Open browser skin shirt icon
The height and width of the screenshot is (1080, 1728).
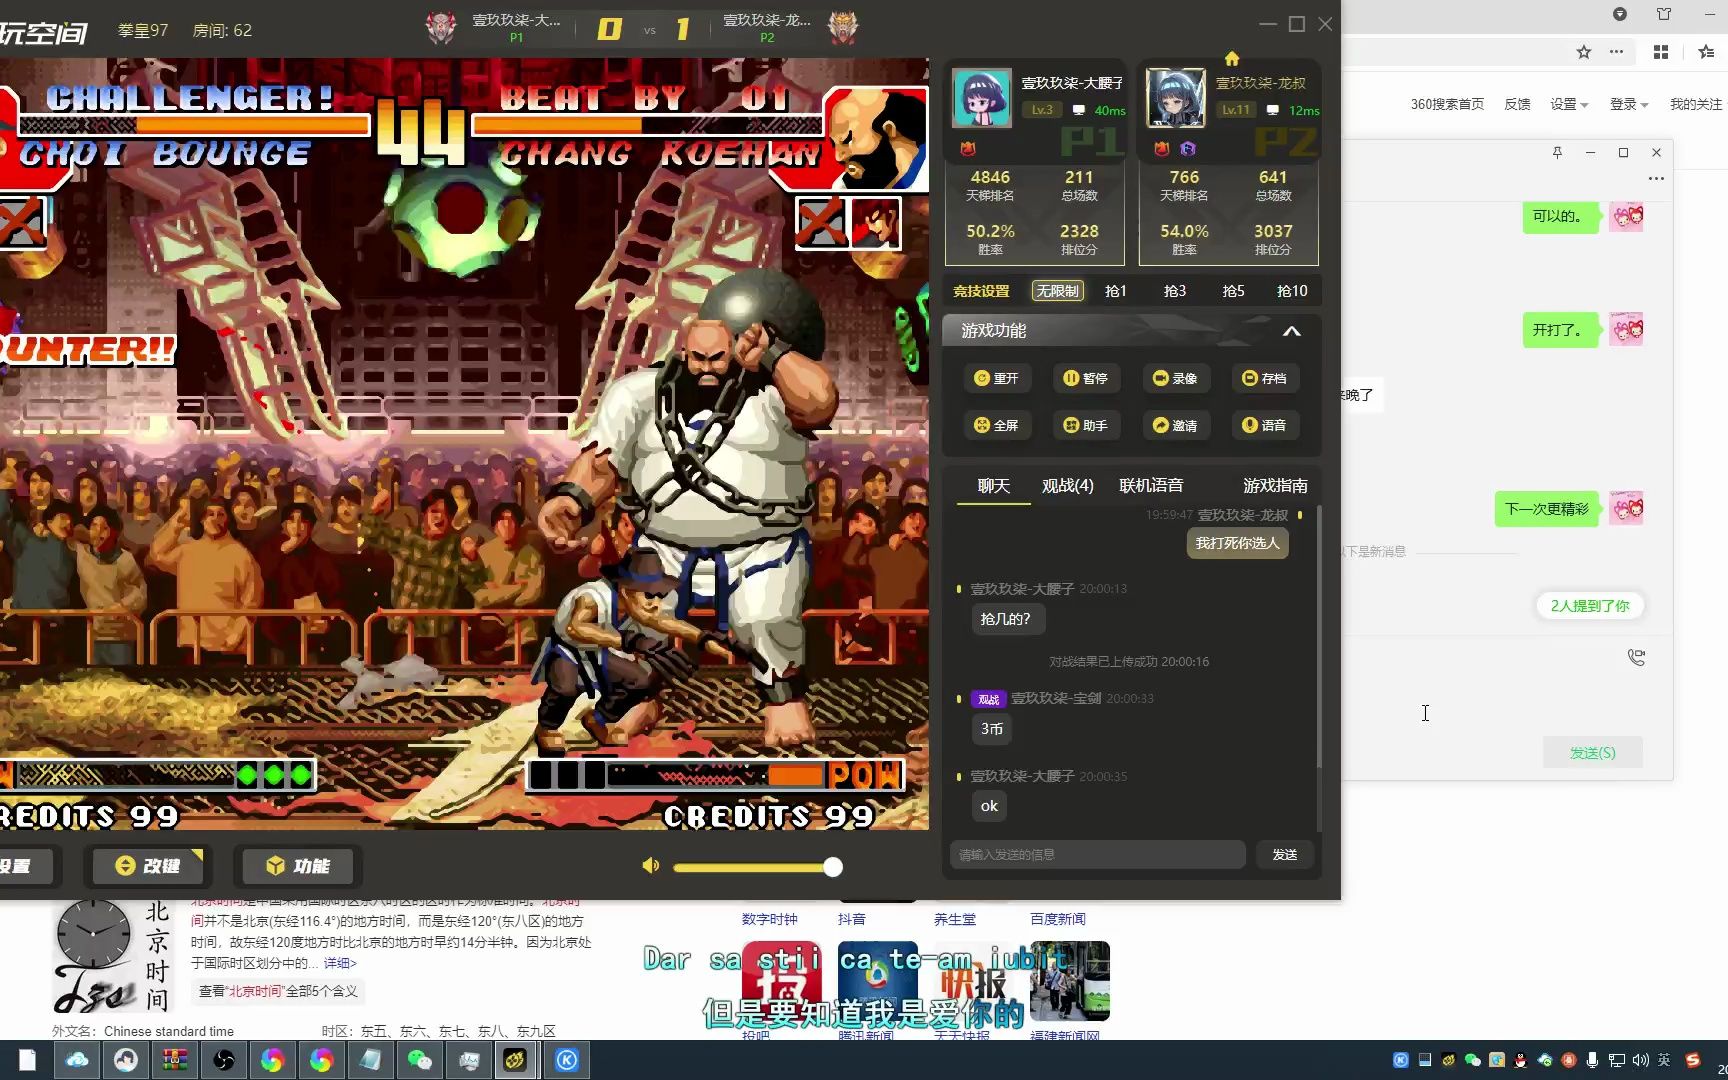[1664, 14]
